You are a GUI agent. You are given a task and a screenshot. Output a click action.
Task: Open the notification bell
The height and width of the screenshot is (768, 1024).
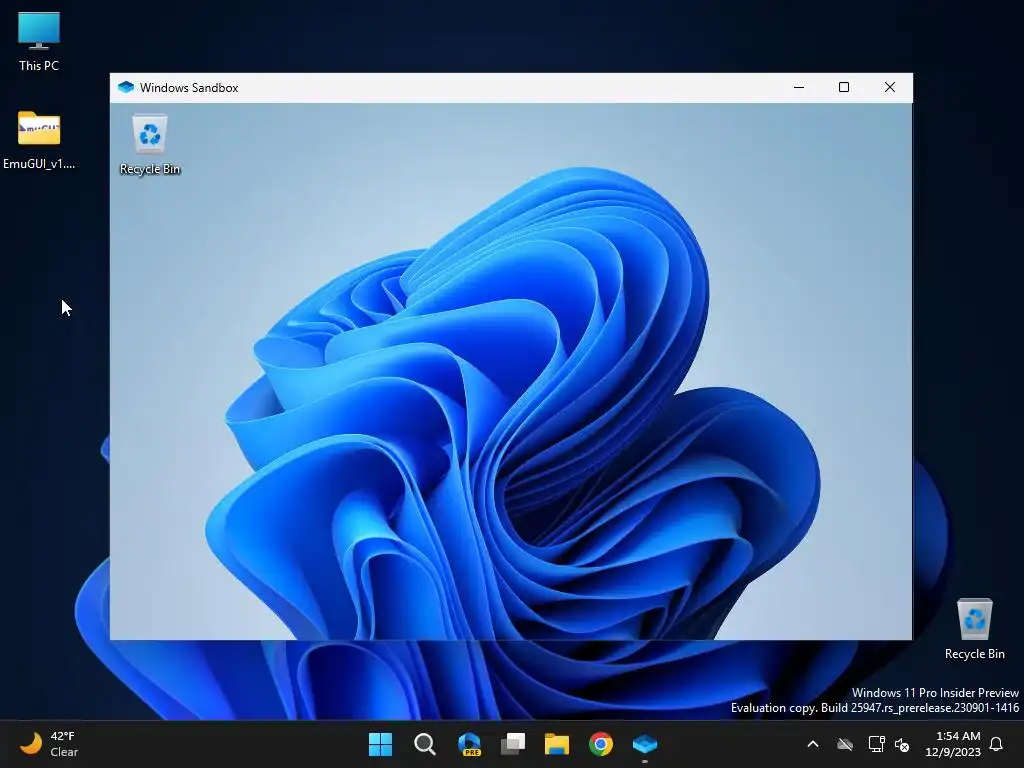[x=996, y=744]
